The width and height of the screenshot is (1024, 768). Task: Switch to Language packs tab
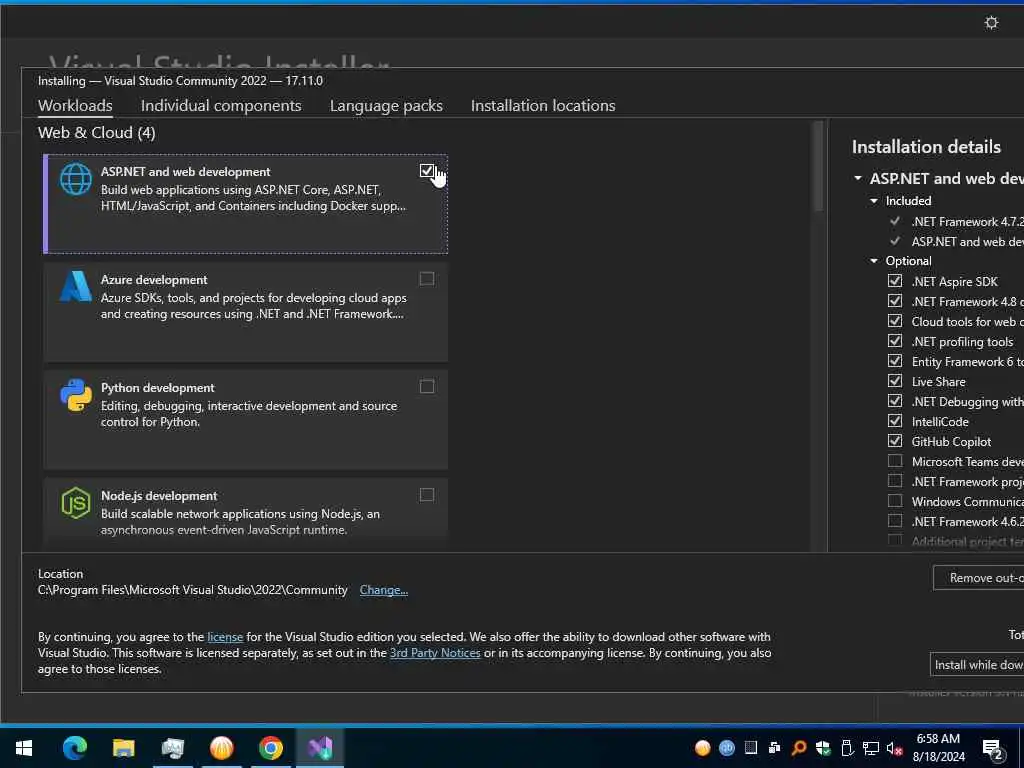(386, 106)
